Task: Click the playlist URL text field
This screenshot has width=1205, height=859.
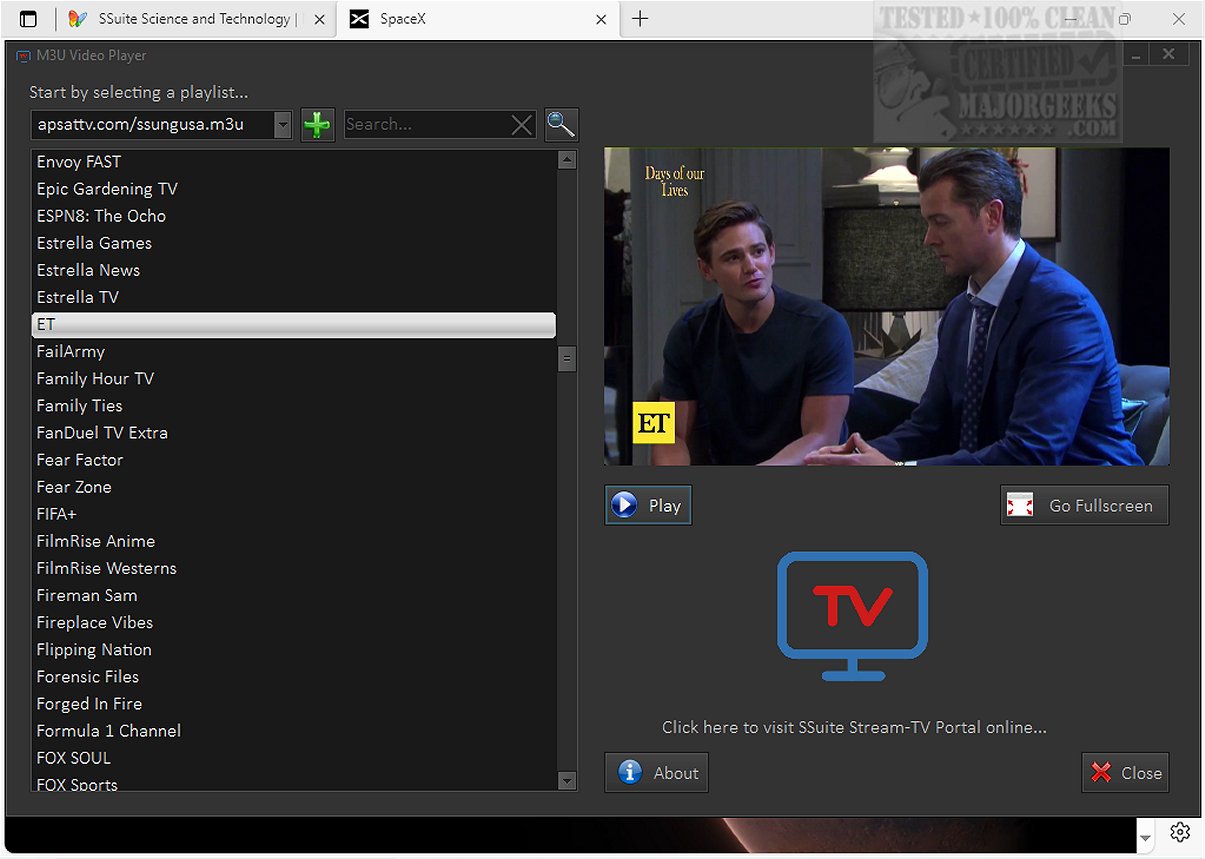Action: click(153, 125)
